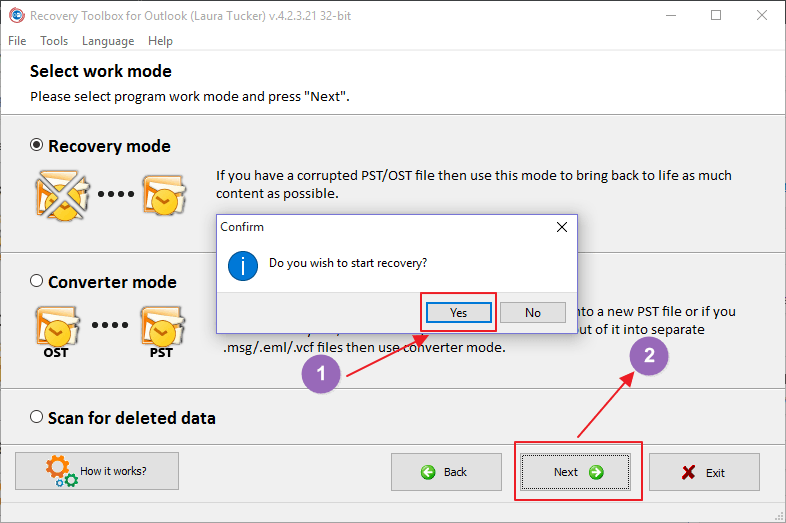
Task: Click the red X icon on Exit
Action: coord(688,472)
